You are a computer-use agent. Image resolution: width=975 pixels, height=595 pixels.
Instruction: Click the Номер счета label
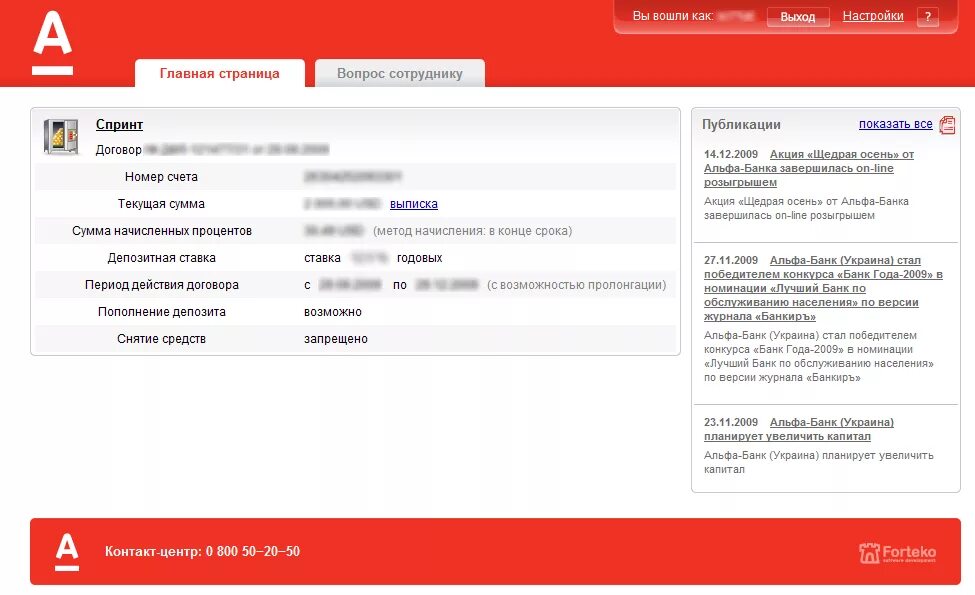pyautogui.click(x=161, y=177)
